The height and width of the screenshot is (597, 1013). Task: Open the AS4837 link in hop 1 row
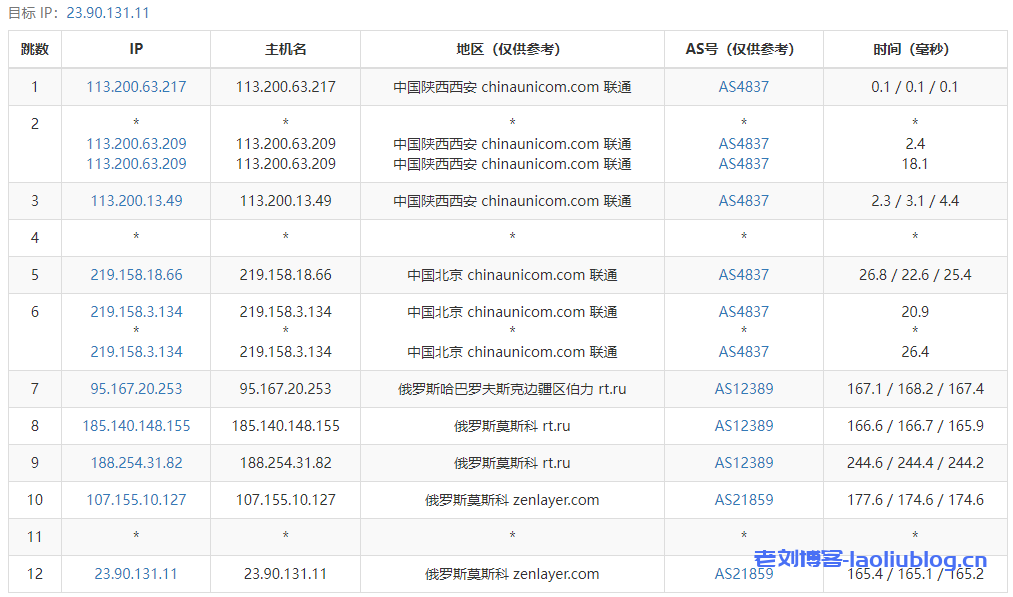click(x=743, y=87)
